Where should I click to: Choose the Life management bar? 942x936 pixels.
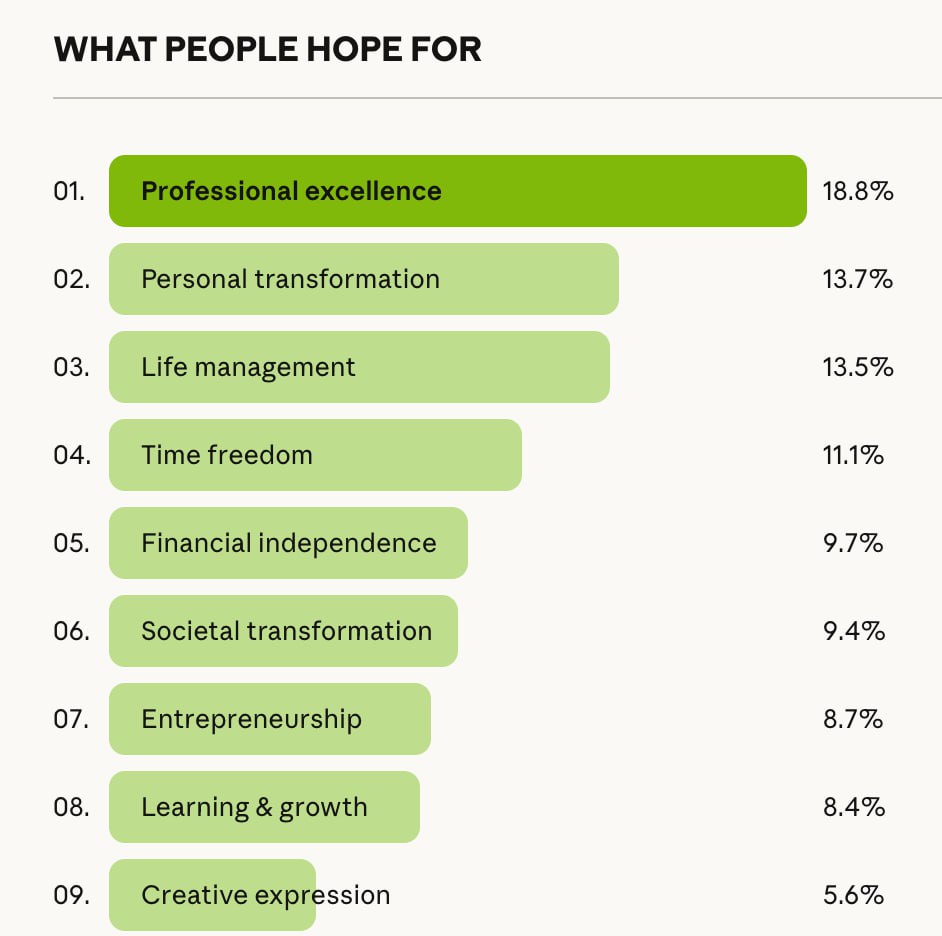click(x=359, y=367)
